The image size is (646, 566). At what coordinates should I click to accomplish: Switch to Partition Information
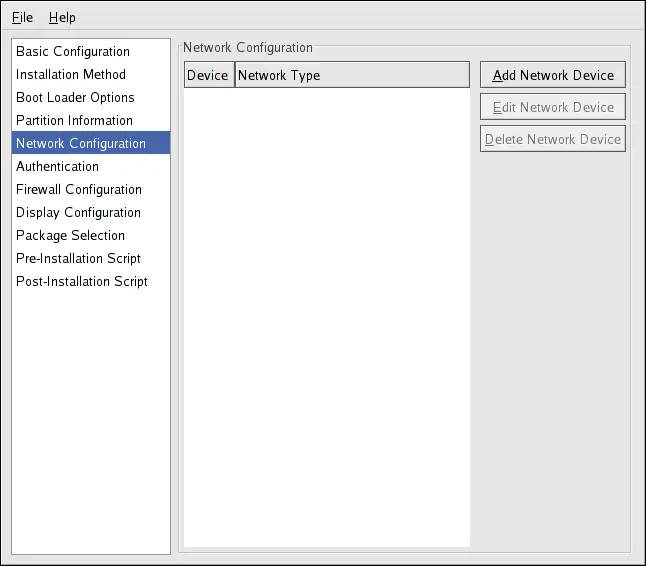(x=74, y=120)
